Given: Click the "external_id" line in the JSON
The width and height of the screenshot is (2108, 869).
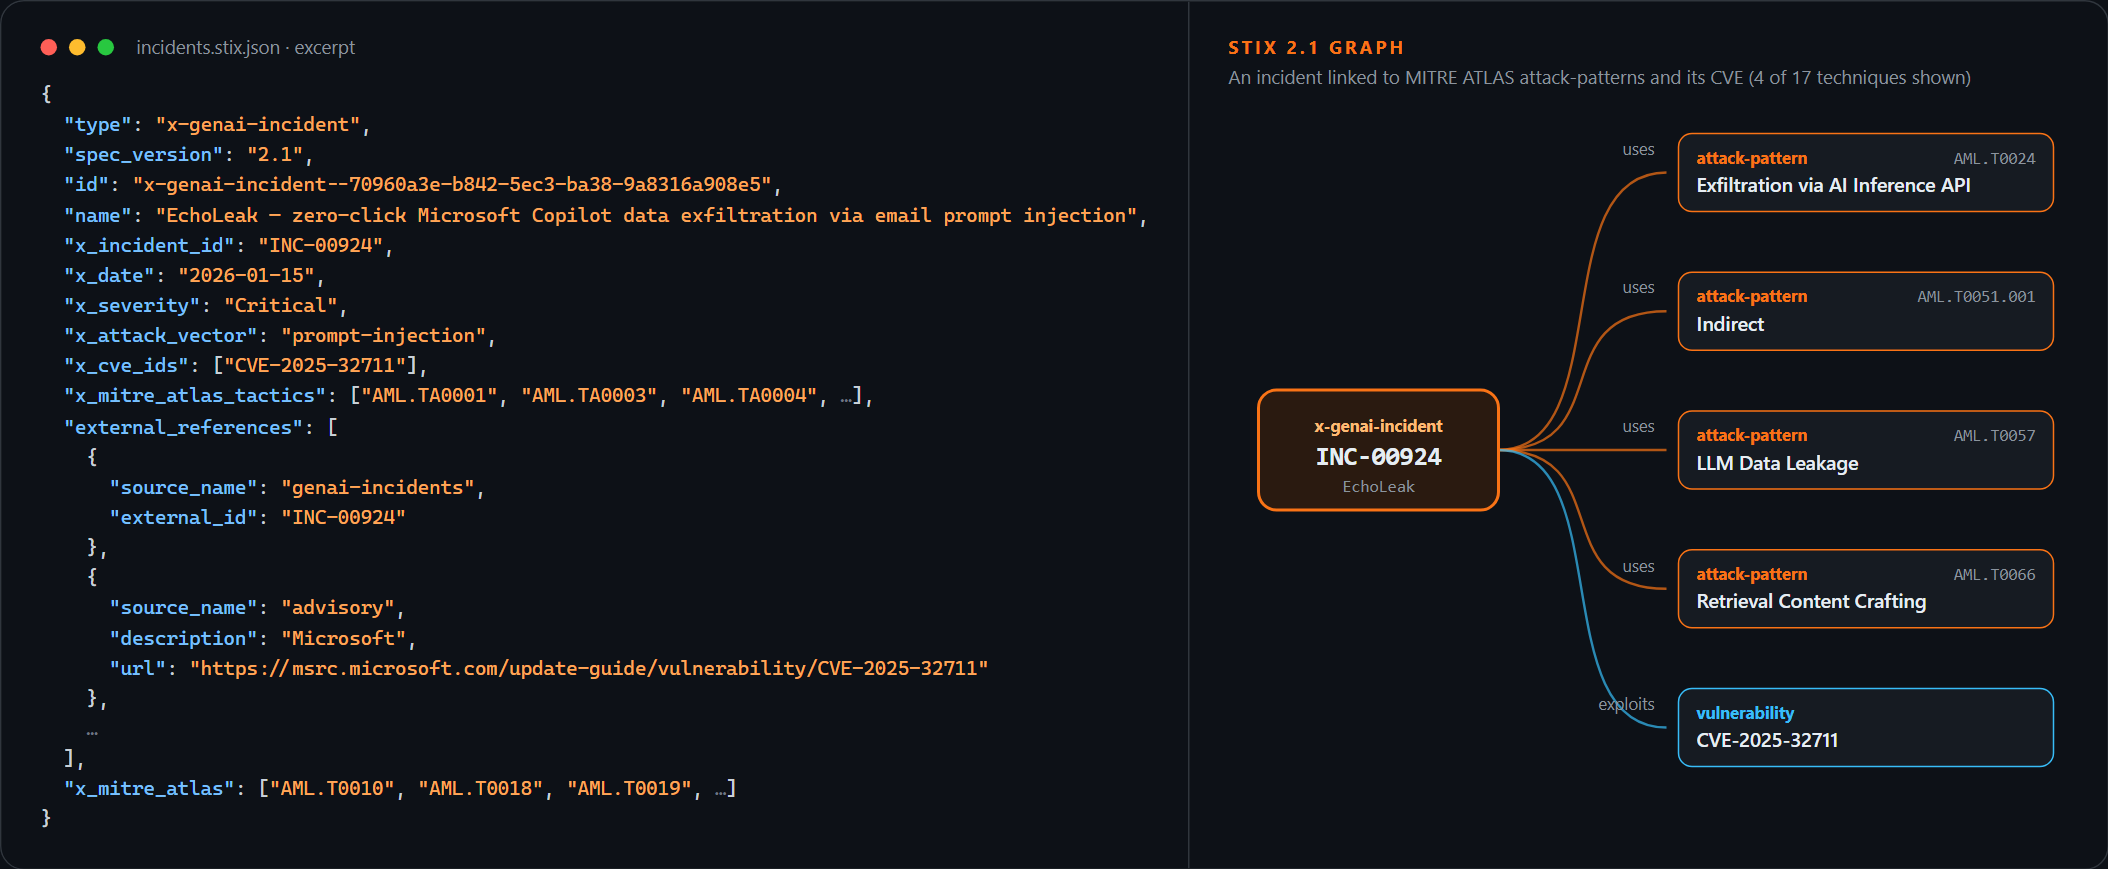Looking at the screenshot, I should click(x=258, y=517).
